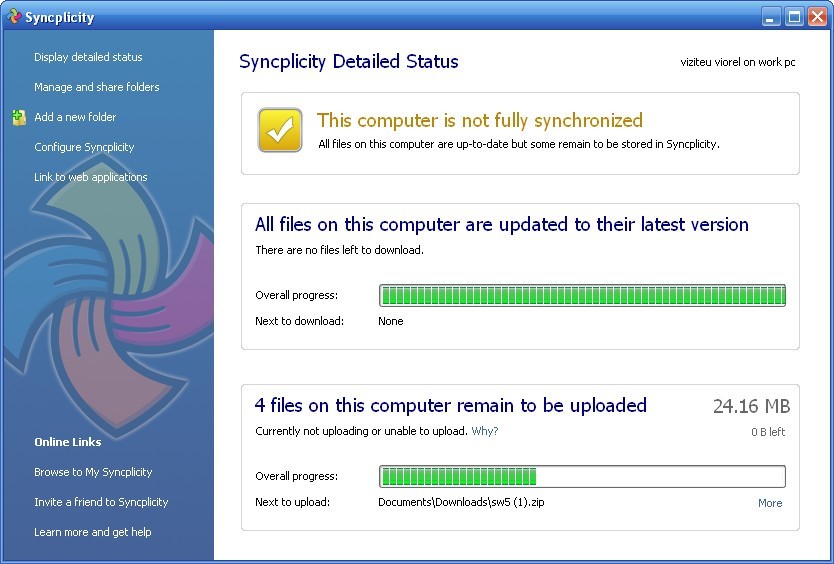The image size is (834, 564).
Task: Open Display detailed status in sidebar
Action: coord(88,57)
